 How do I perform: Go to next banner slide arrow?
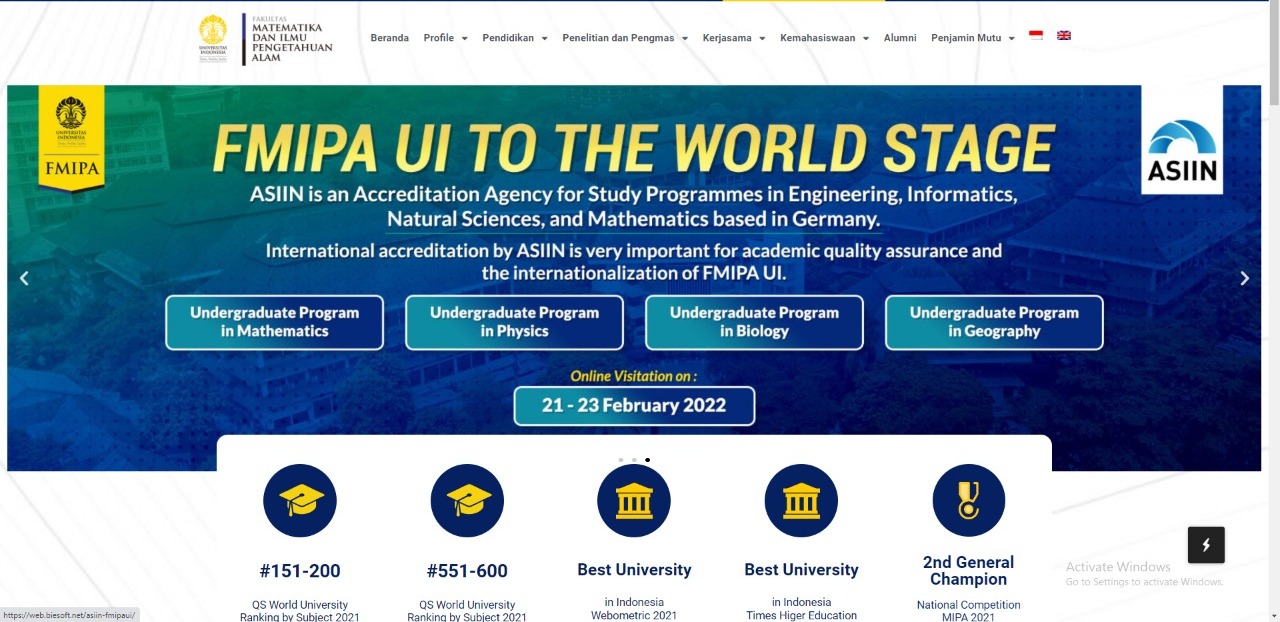1245,278
